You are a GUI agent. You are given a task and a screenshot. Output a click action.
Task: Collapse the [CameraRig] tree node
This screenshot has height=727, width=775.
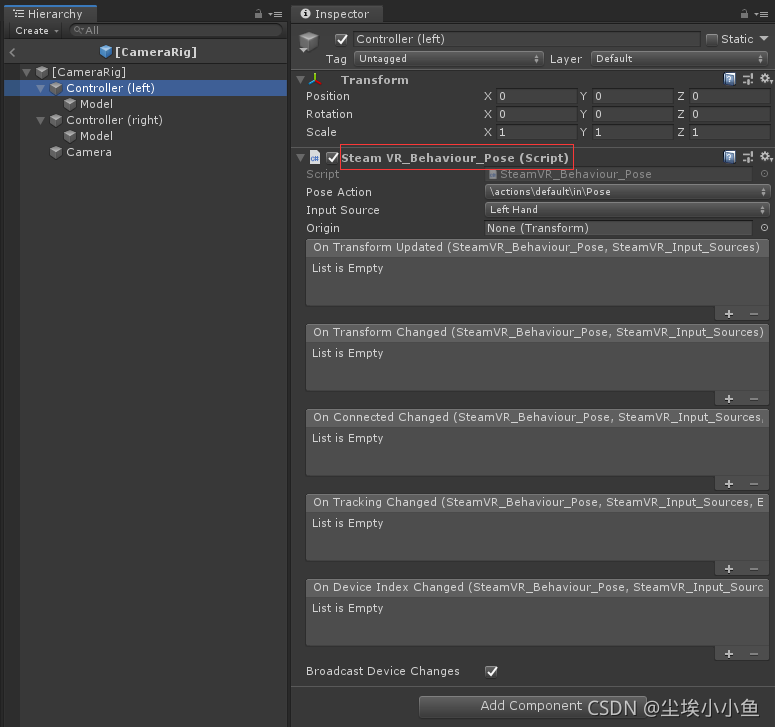(x=27, y=72)
